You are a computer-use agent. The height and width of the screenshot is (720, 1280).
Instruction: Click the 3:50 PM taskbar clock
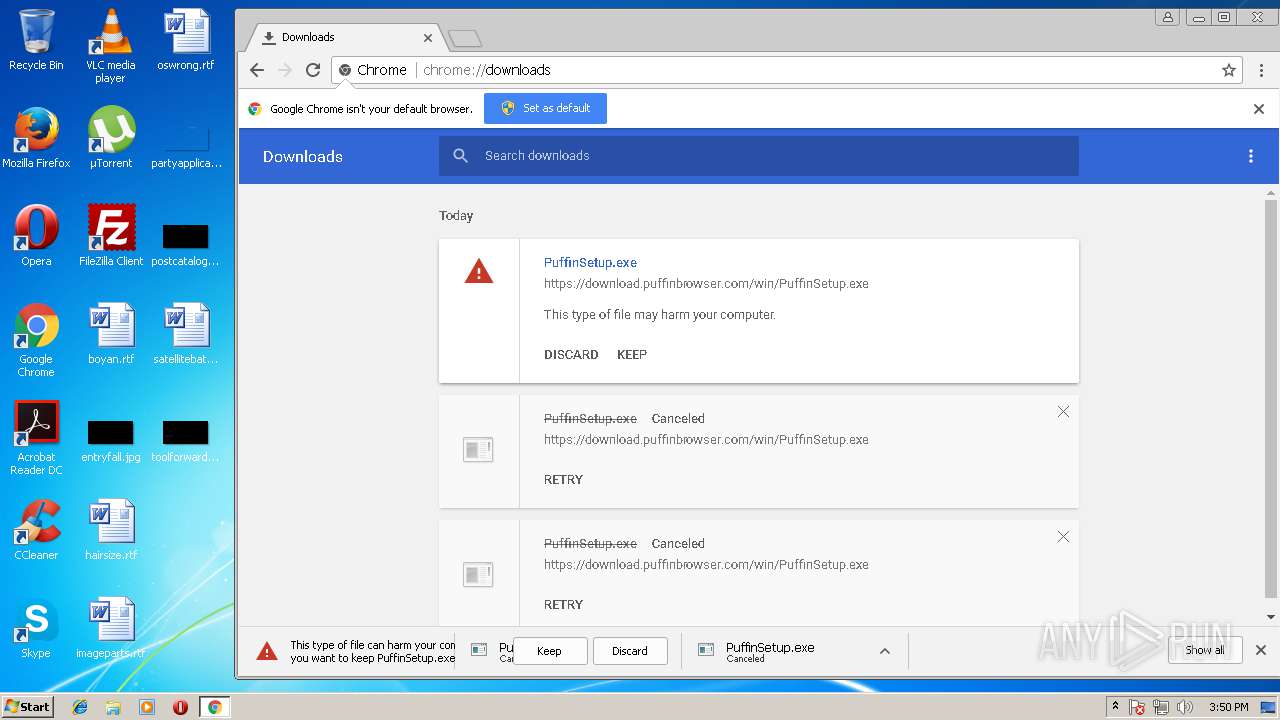pyautogui.click(x=1229, y=707)
